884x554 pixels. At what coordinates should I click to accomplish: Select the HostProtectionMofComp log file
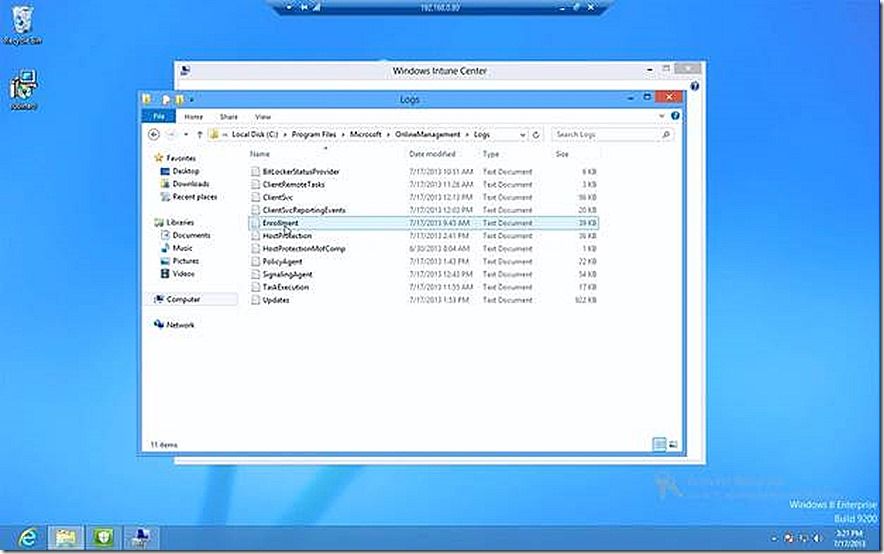[x=304, y=249]
